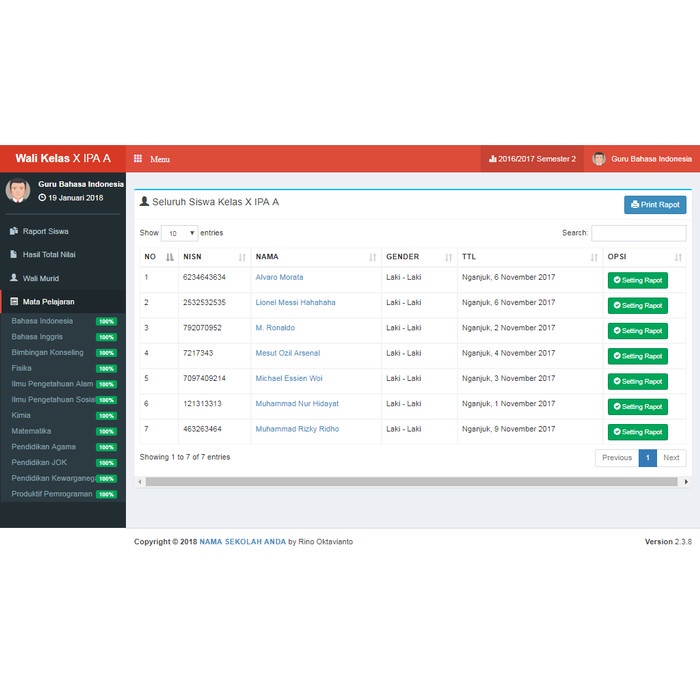Open the Show entries count dropdown
This screenshot has height=700, width=700.
click(179, 233)
